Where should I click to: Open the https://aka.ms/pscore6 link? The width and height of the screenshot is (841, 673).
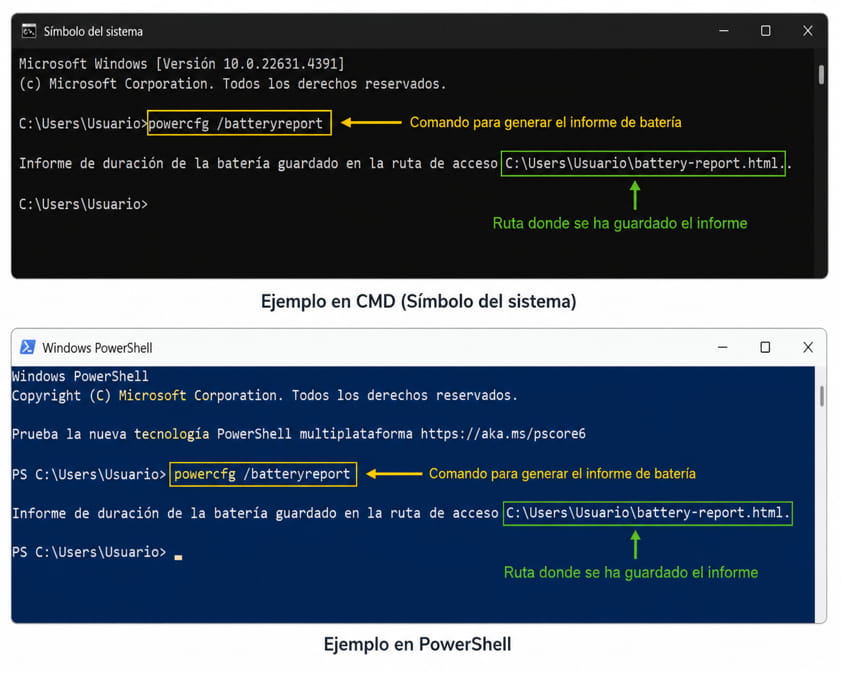click(x=503, y=433)
